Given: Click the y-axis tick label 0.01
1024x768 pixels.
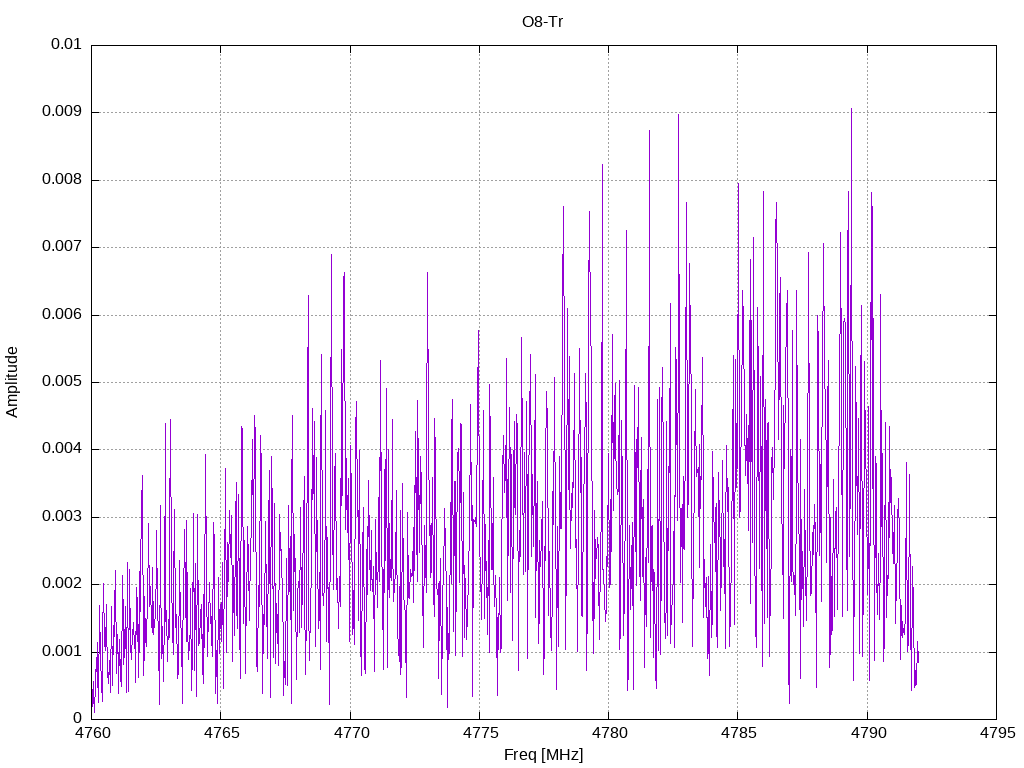Looking at the screenshot, I should [x=67, y=44].
